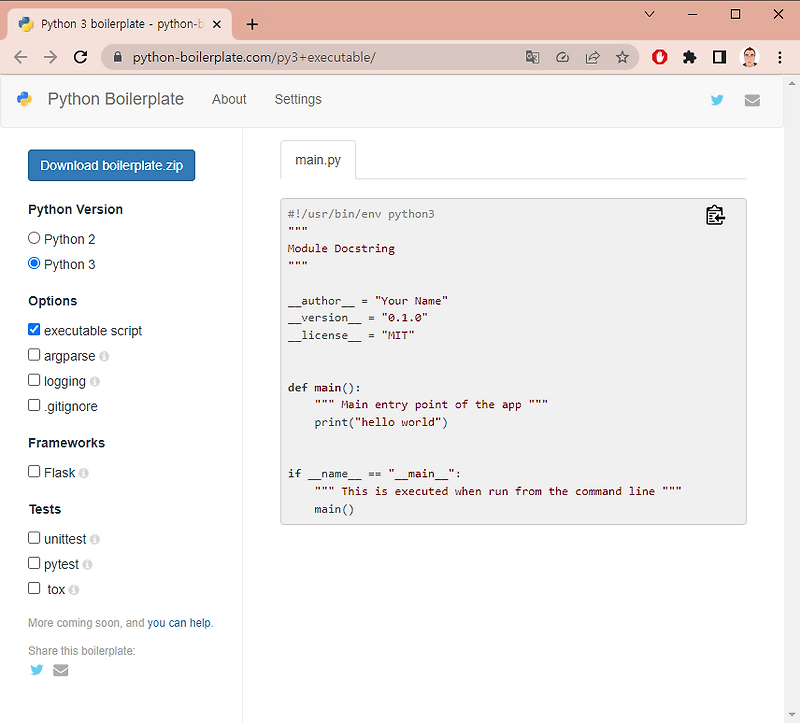Select the Python 2 radio button
The image size is (800, 723).
34,238
